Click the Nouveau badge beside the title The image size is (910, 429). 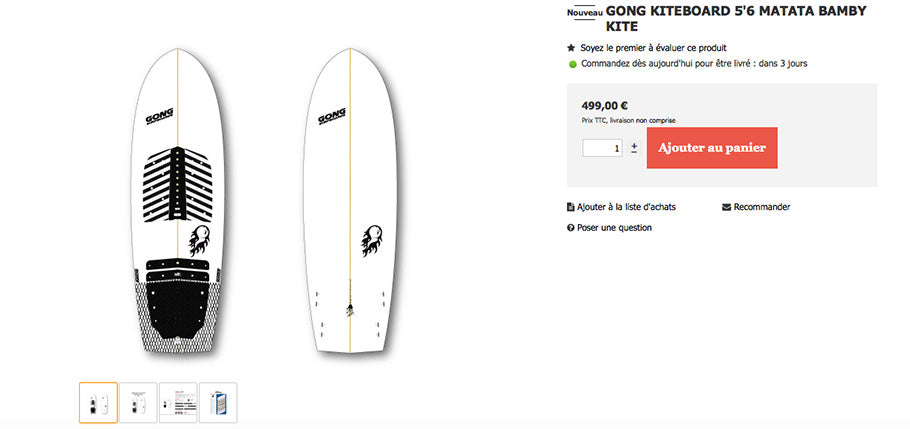[x=584, y=13]
